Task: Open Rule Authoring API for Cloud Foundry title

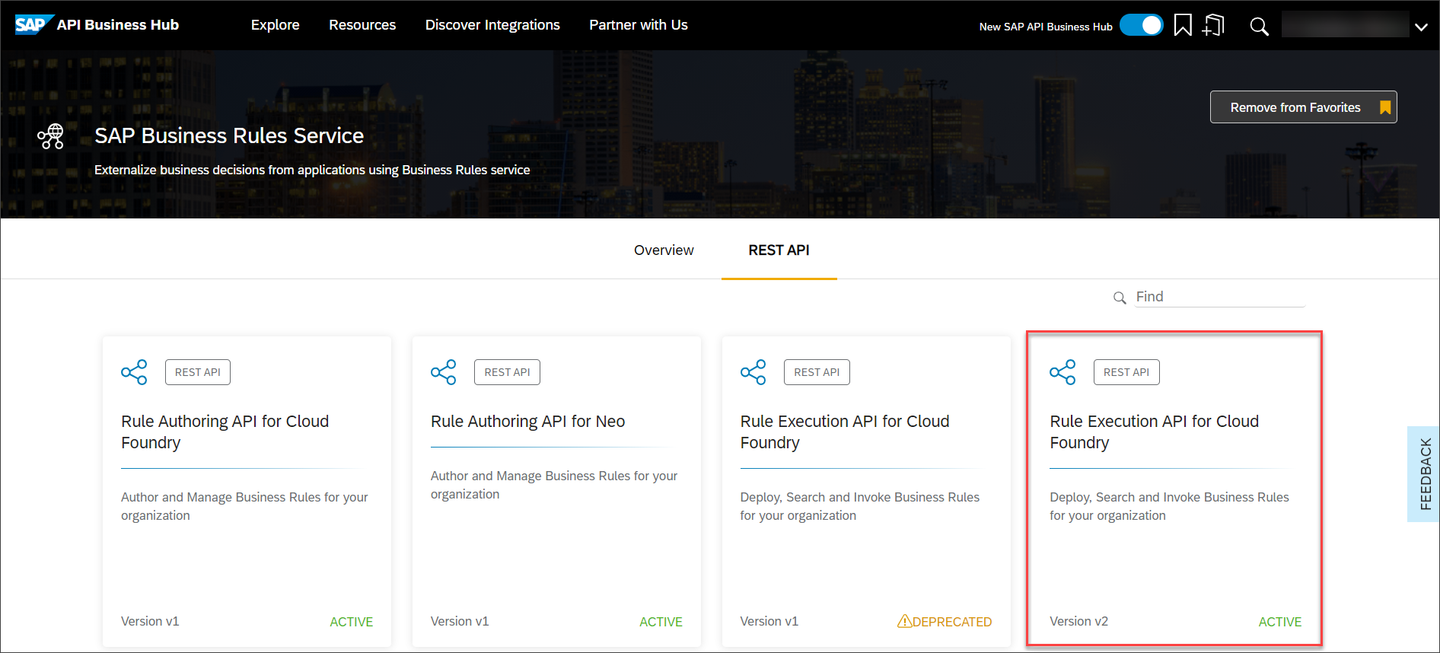Action: pyautogui.click(x=225, y=432)
